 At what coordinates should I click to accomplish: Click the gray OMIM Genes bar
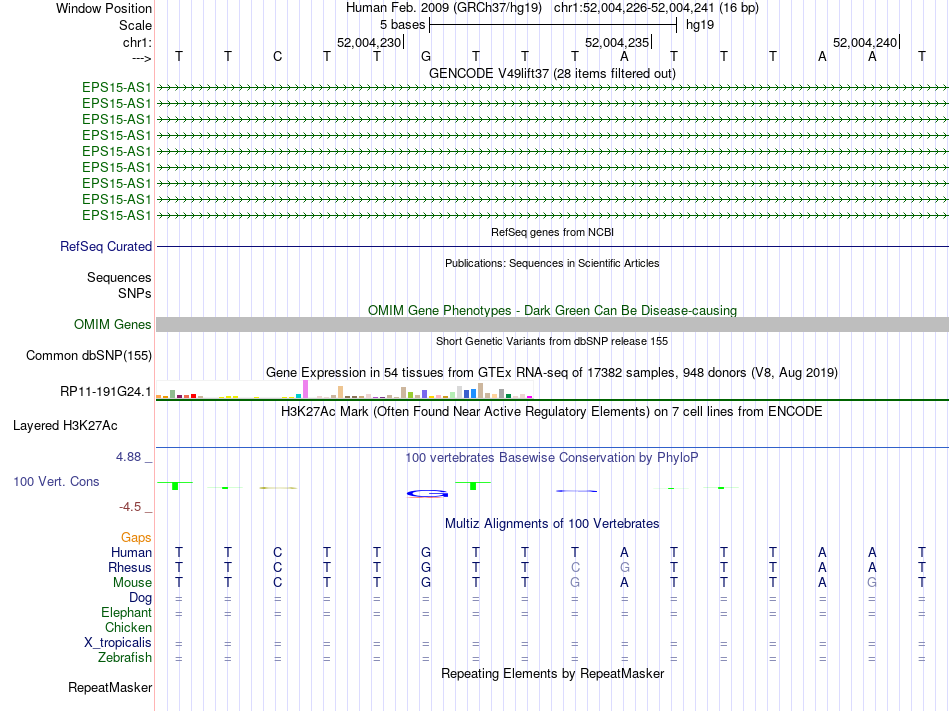[552, 325]
